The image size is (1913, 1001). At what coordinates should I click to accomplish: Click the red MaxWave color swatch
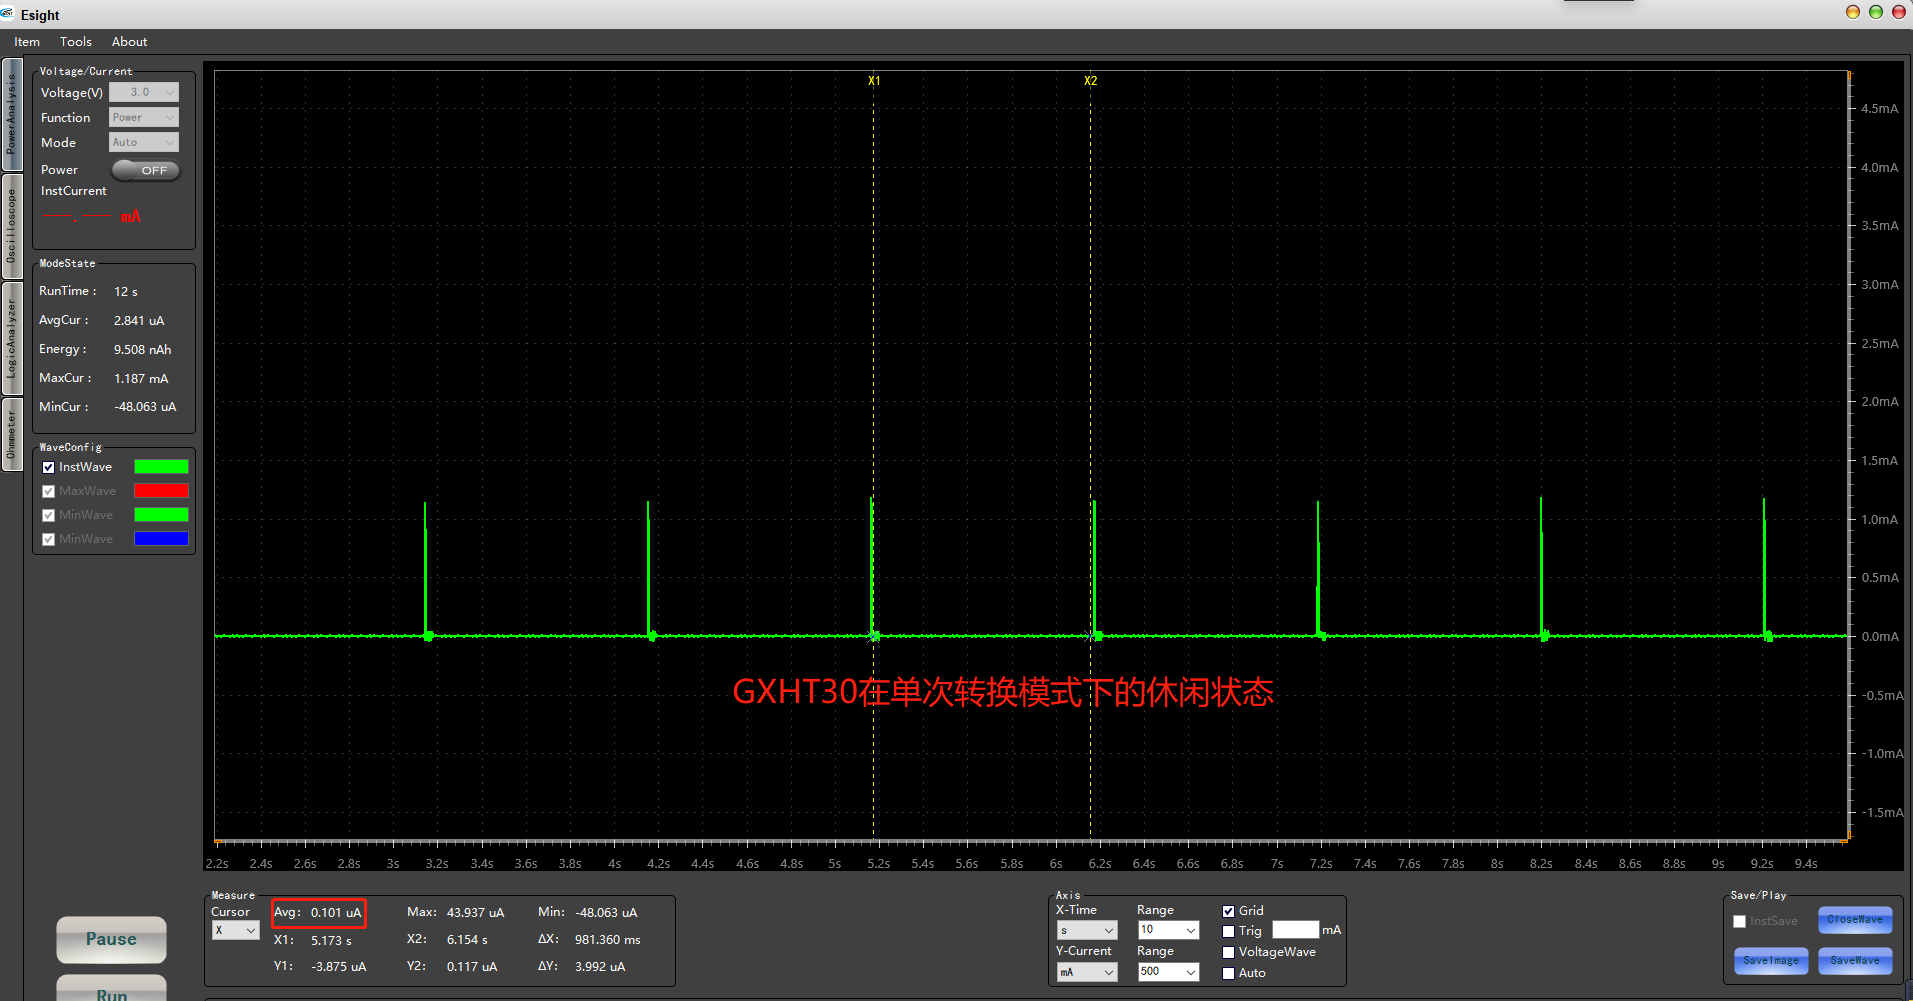click(x=161, y=491)
